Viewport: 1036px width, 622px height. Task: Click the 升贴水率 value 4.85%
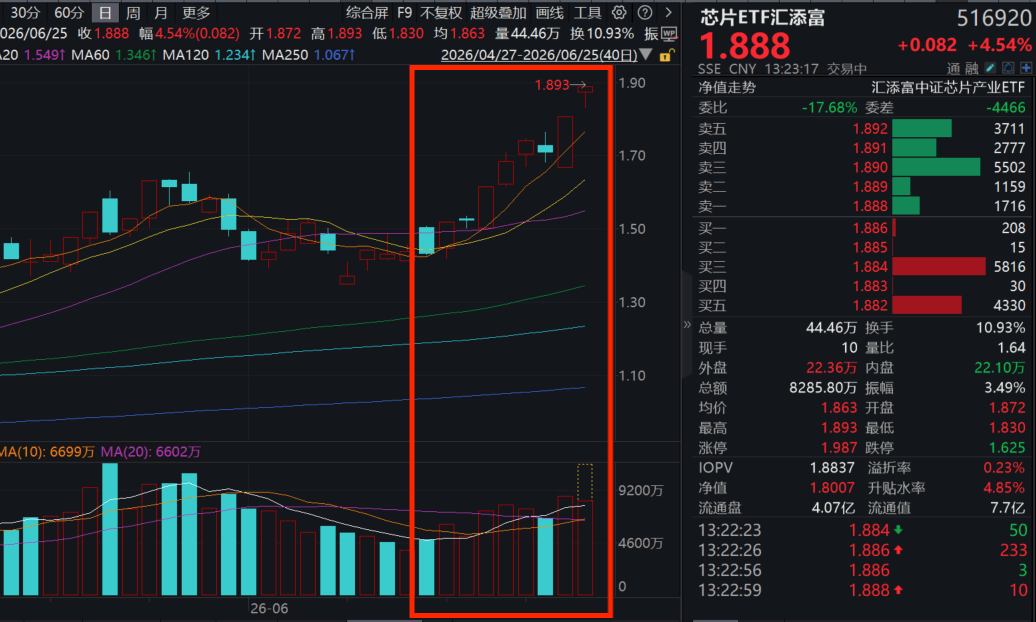(1004, 488)
